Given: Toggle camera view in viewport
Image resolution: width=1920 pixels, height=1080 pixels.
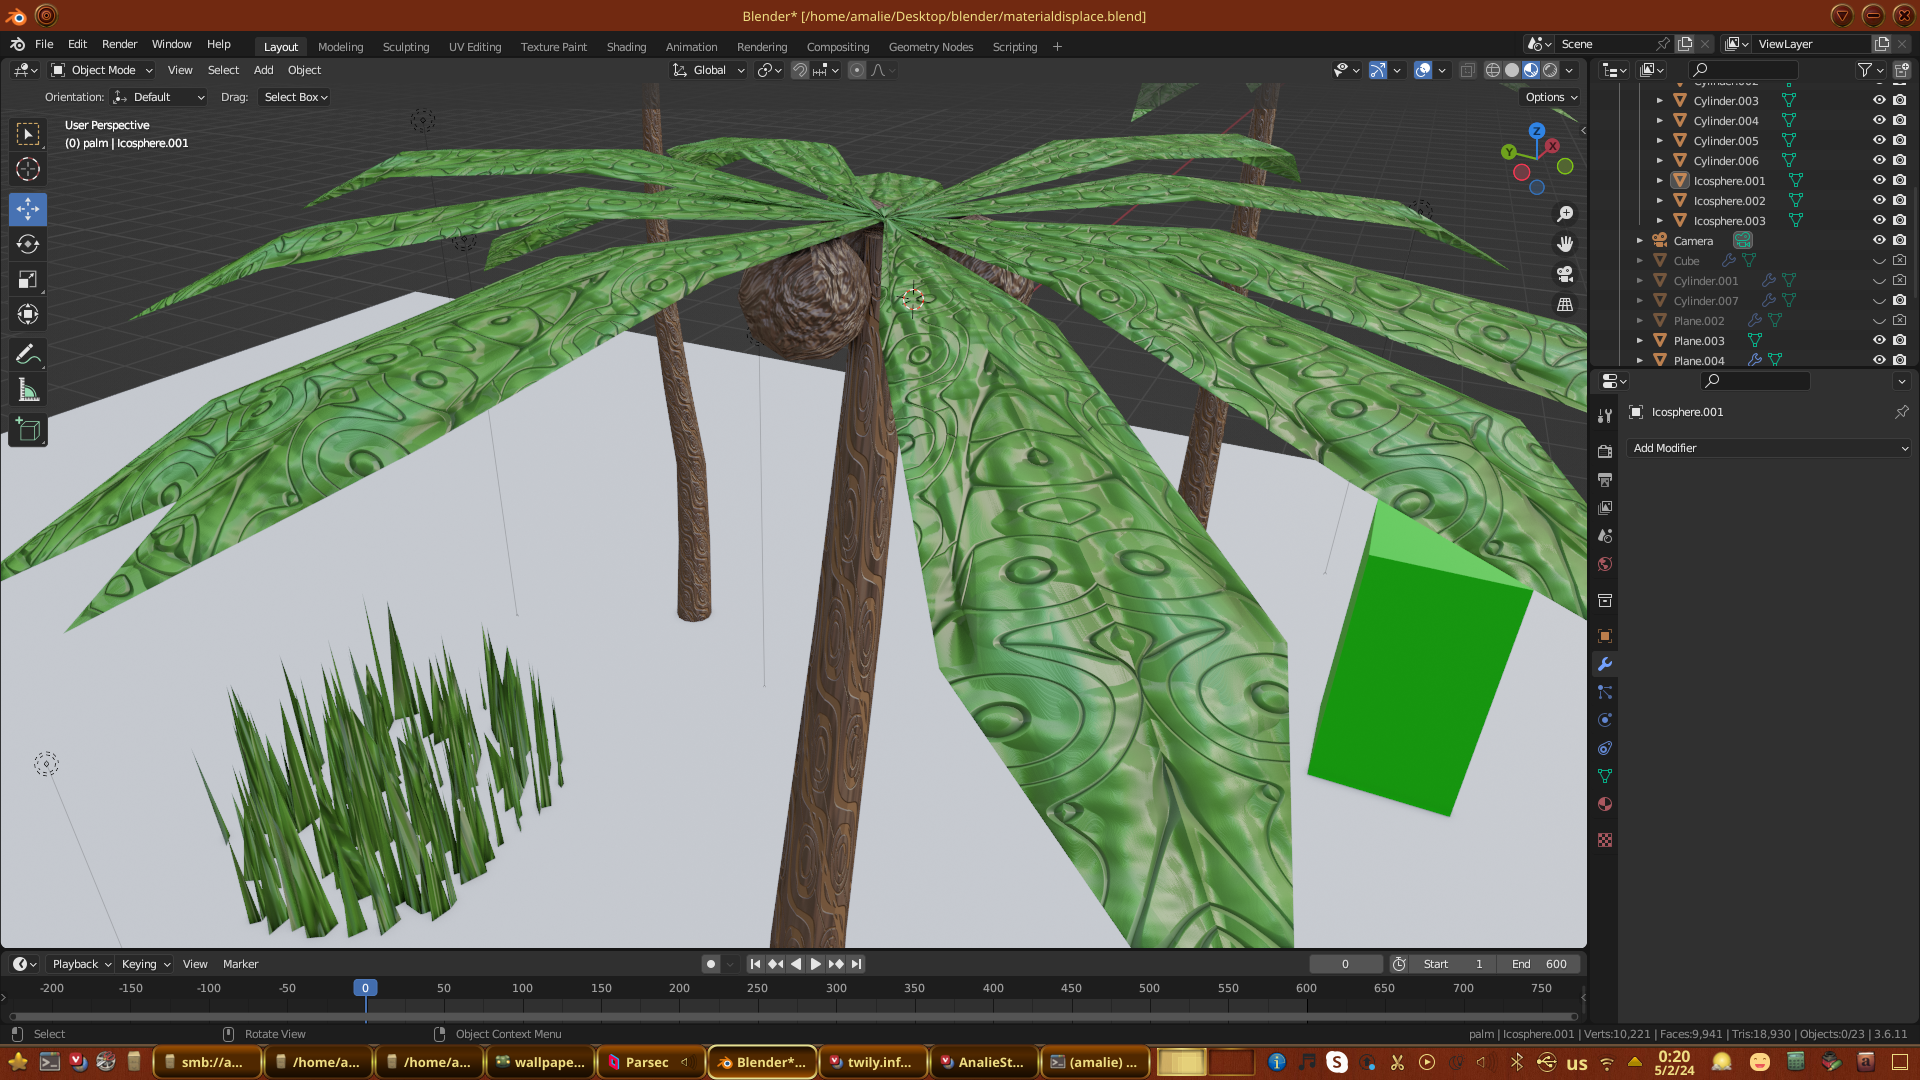Looking at the screenshot, I should [1565, 274].
